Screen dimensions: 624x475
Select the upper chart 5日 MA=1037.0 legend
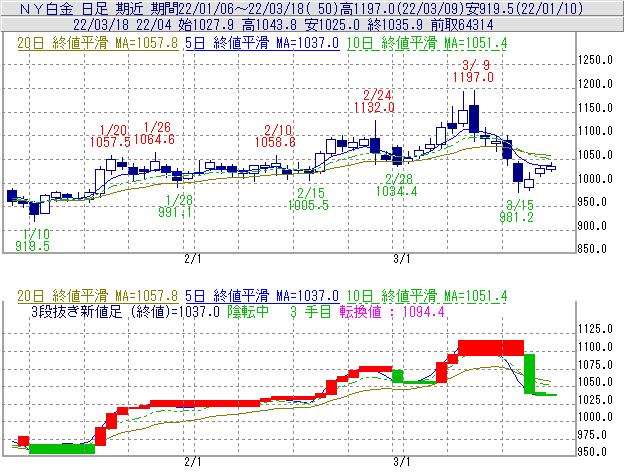[262, 43]
